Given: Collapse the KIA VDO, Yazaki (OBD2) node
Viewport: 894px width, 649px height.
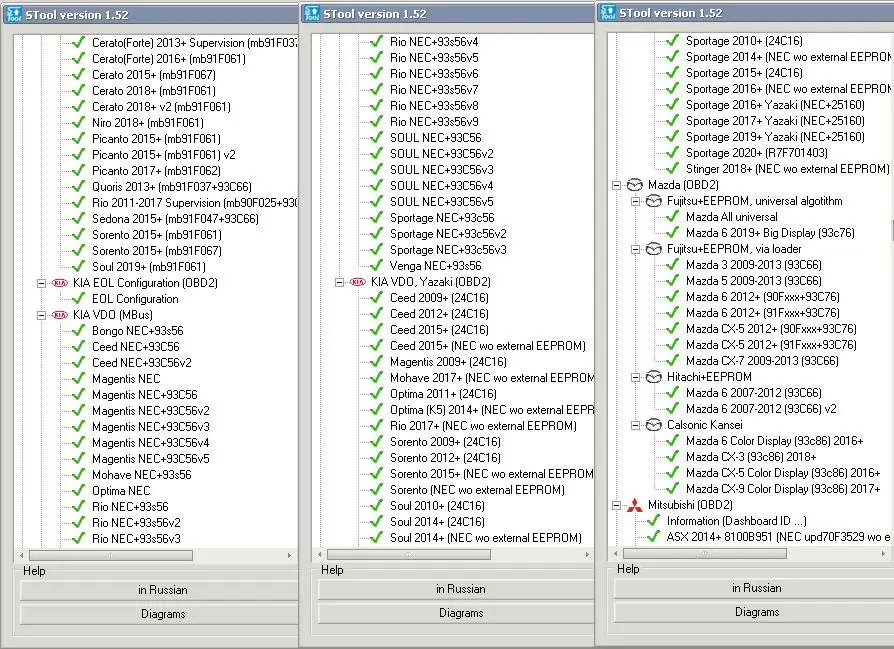Looking at the screenshot, I should (339, 282).
